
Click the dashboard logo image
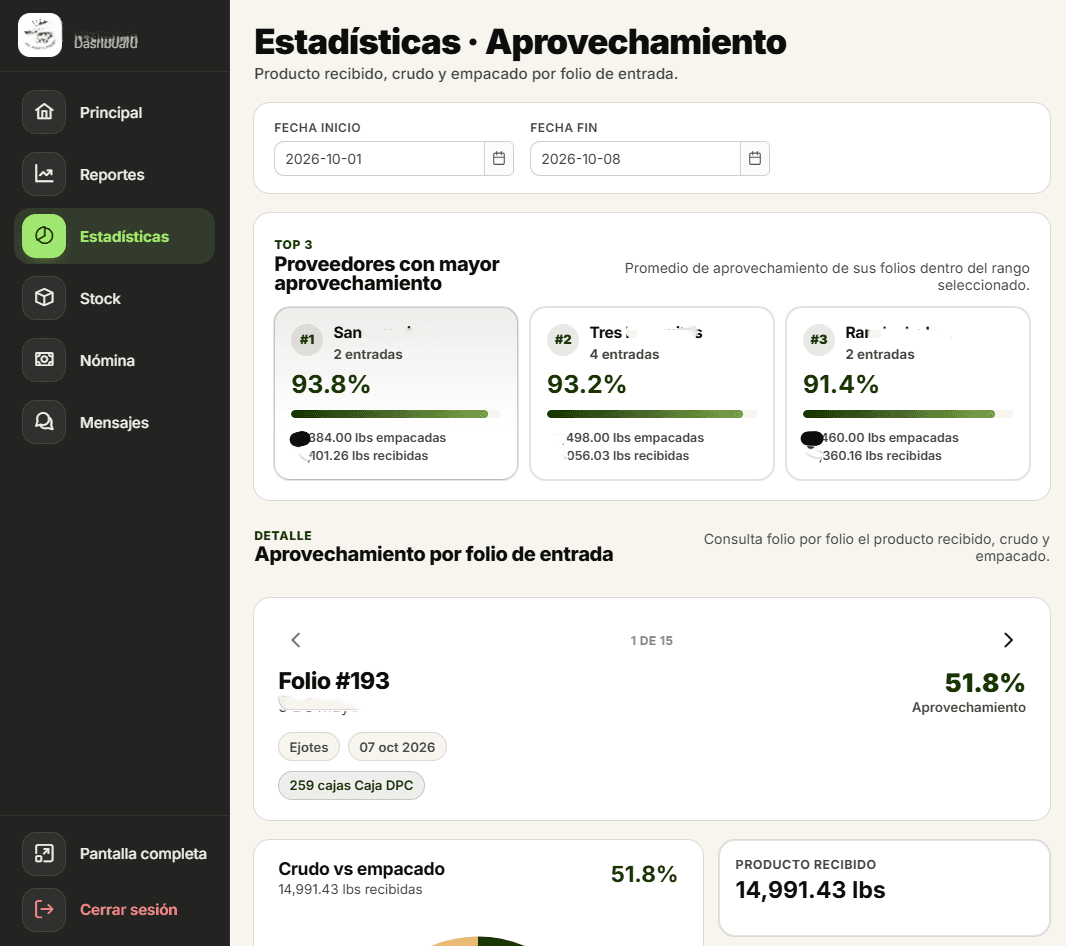[40, 35]
